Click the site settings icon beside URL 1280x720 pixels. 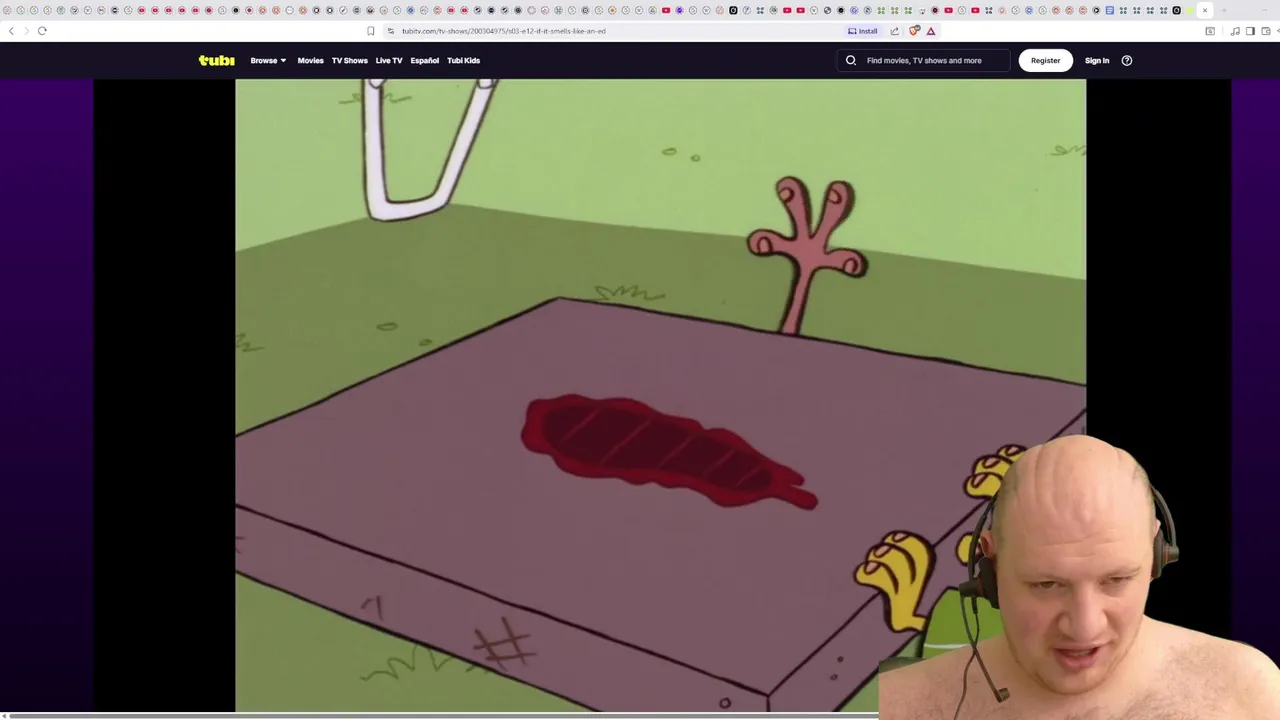[391, 31]
